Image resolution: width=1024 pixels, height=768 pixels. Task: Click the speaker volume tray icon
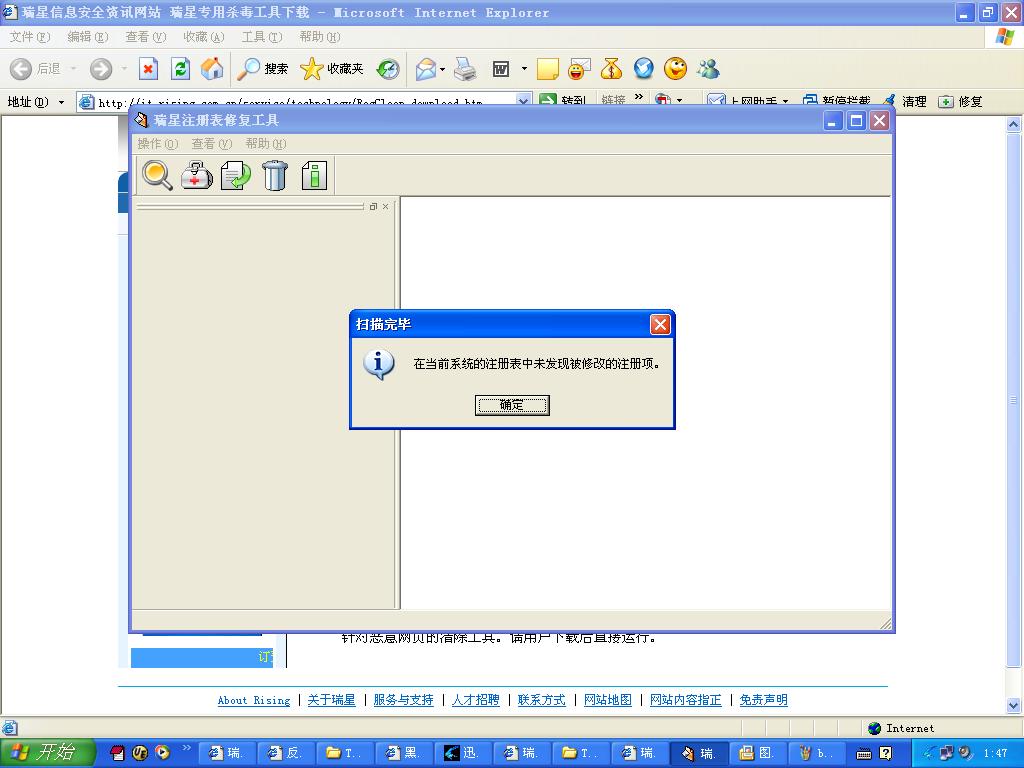coord(964,753)
